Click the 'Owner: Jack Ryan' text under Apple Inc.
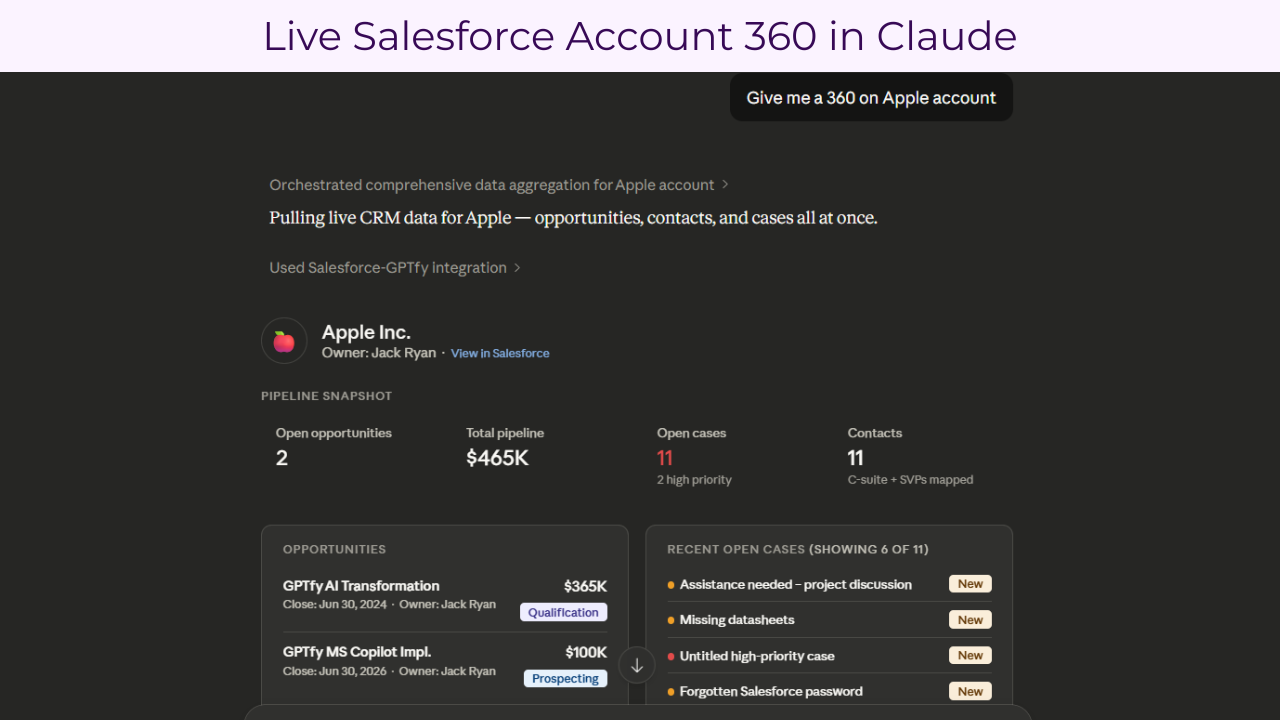1280x720 pixels. (x=379, y=353)
